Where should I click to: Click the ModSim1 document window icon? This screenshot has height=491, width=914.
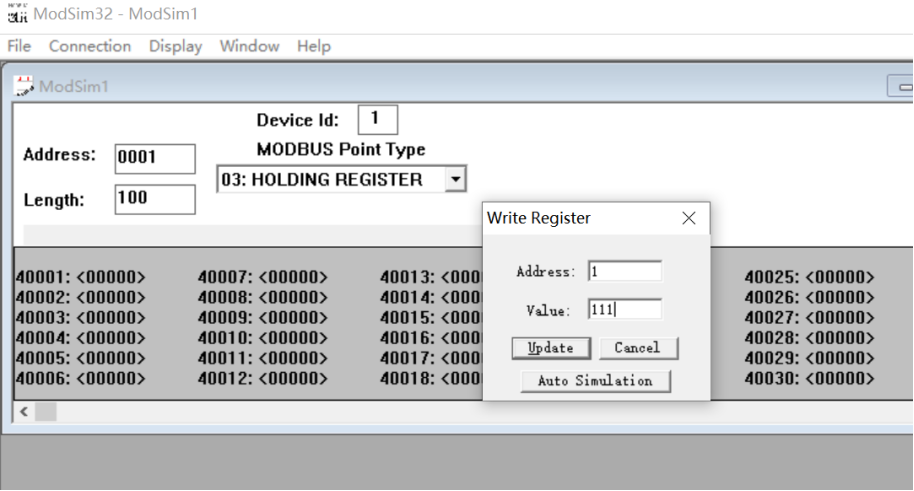(x=24, y=86)
